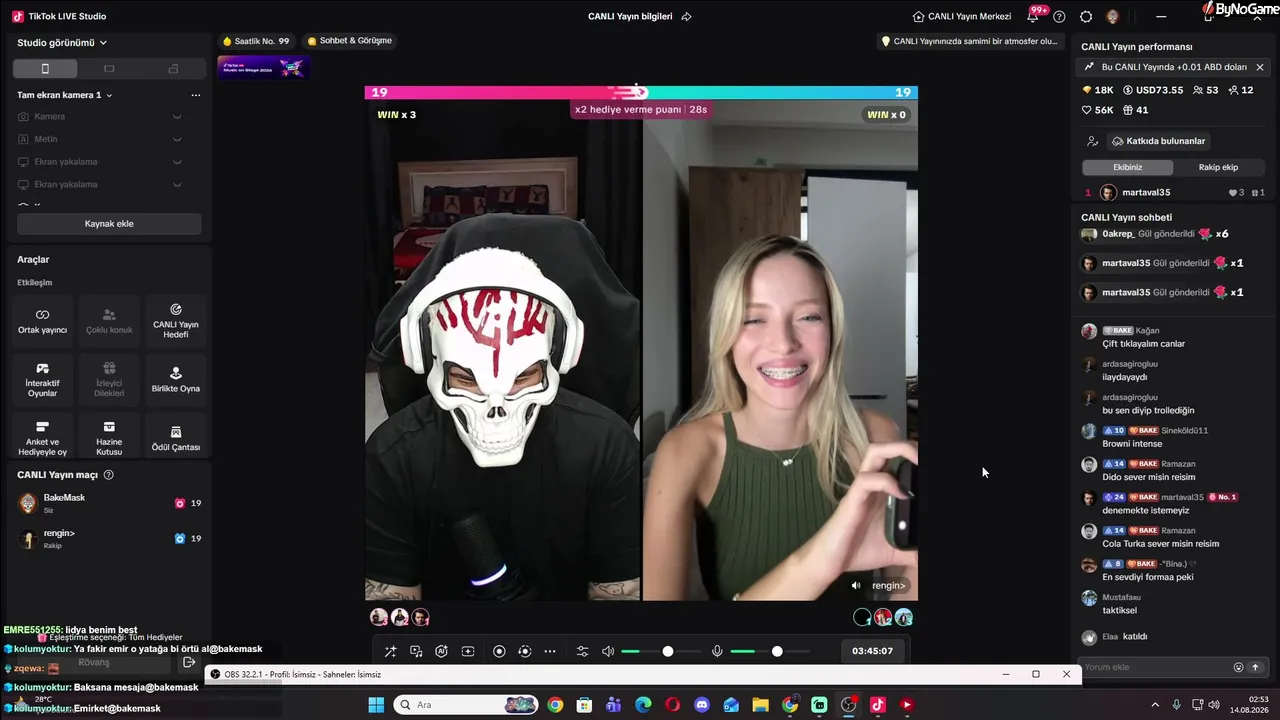
Task: Open the CANLI Yayın Hedefi tool
Action: [175, 320]
